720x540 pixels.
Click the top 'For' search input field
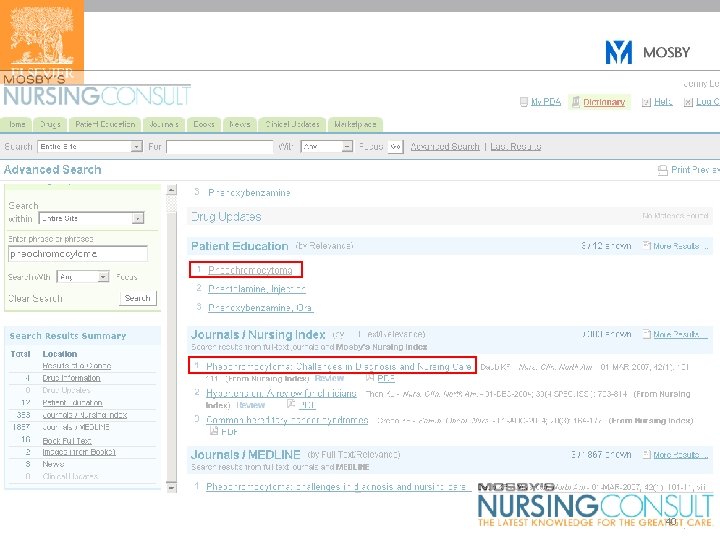tap(220, 147)
